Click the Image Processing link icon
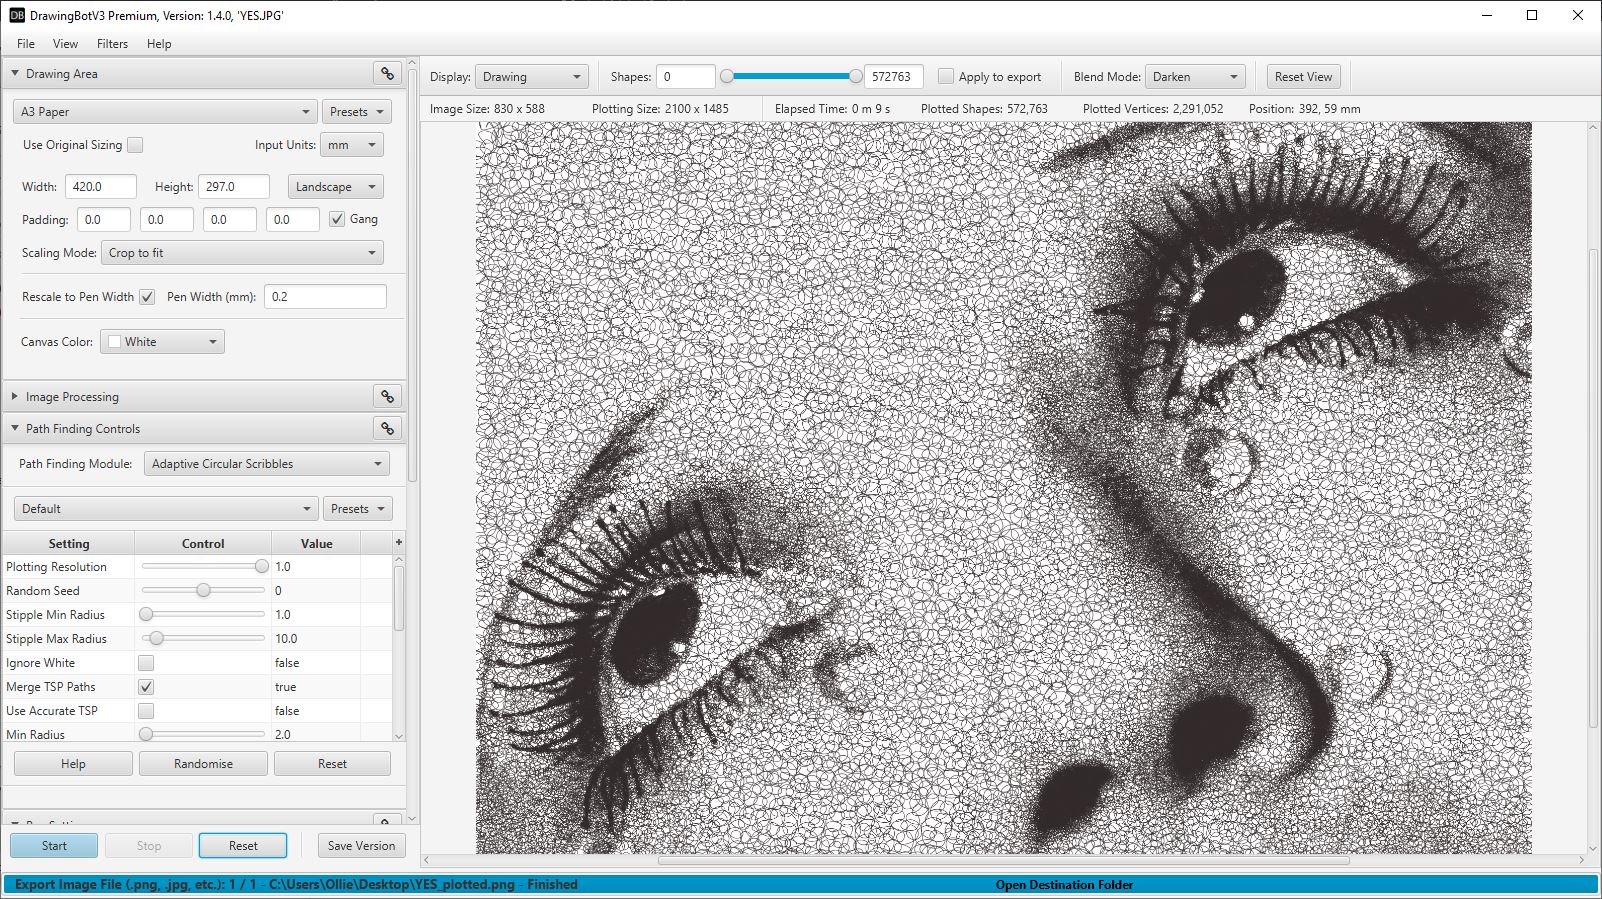The height and width of the screenshot is (899, 1602). click(x=387, y=396)
